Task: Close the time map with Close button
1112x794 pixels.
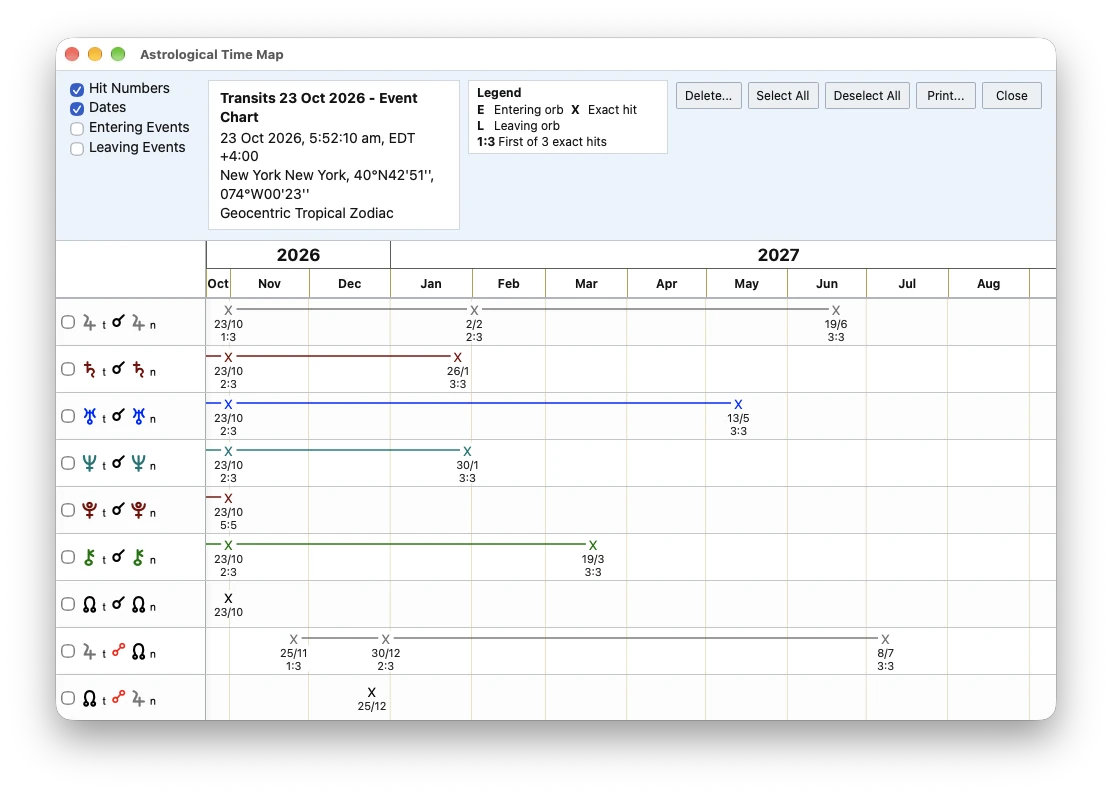Action: (x=1011, y=96)
